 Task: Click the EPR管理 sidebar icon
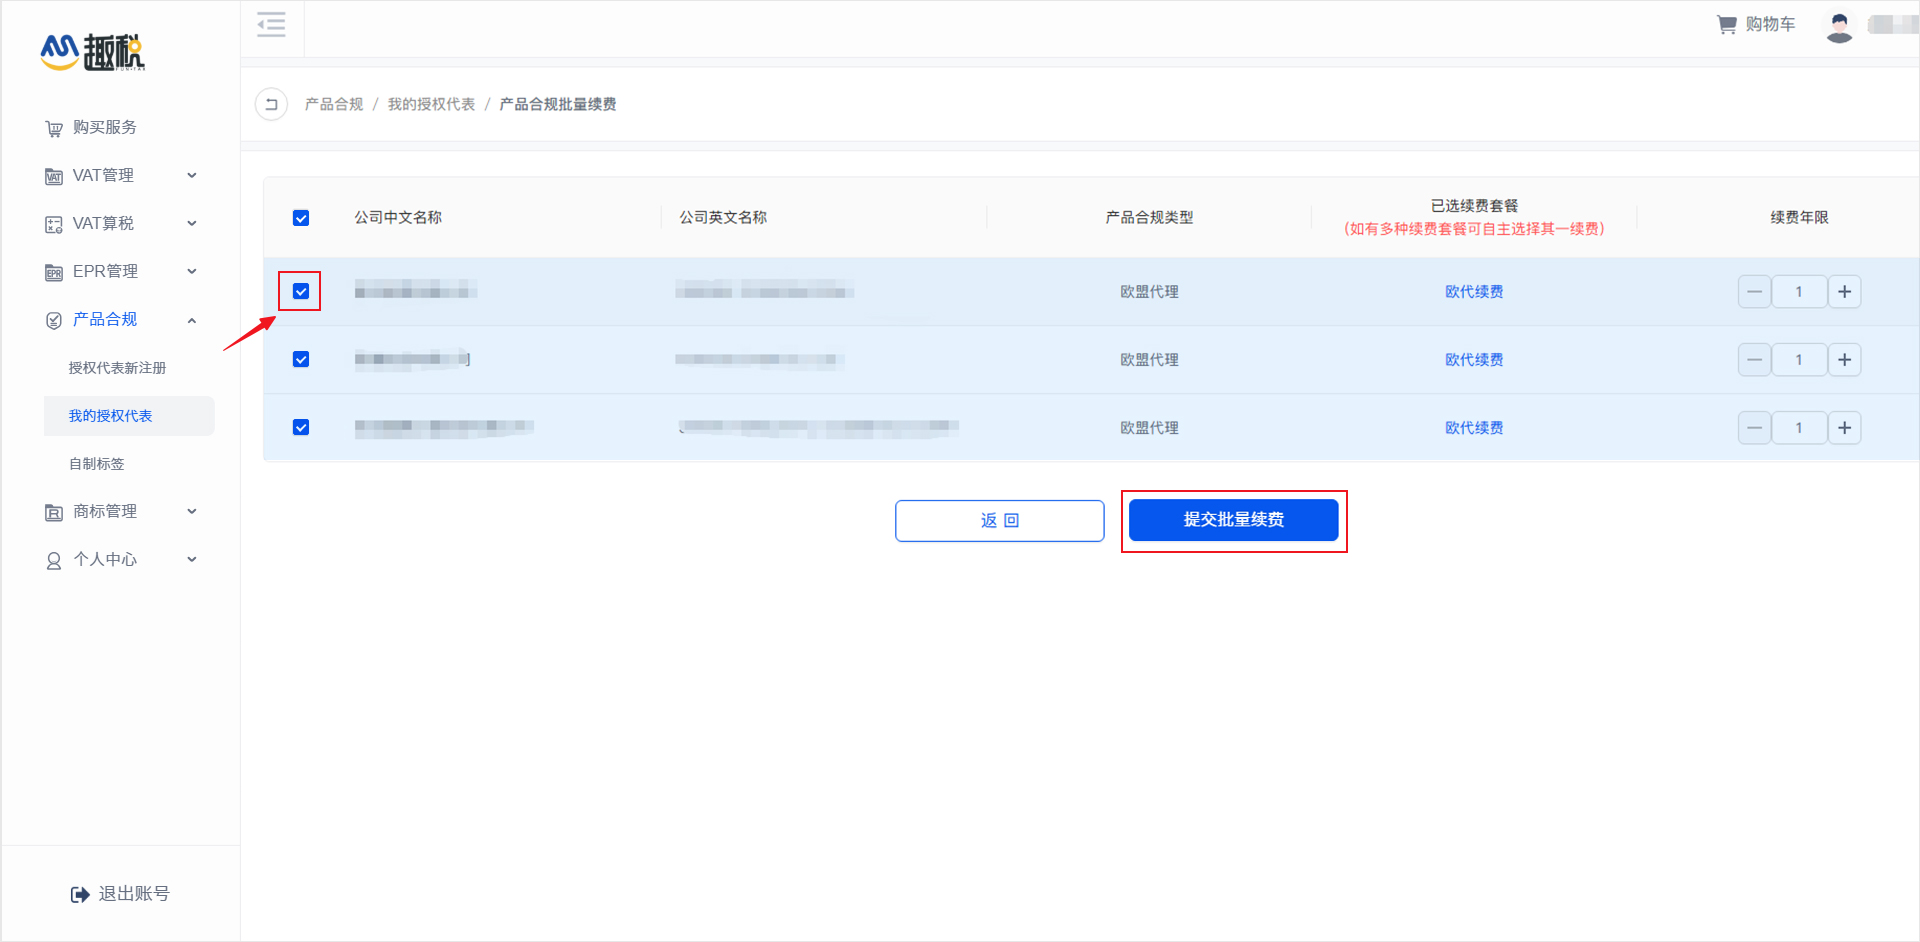coord(53,271)
